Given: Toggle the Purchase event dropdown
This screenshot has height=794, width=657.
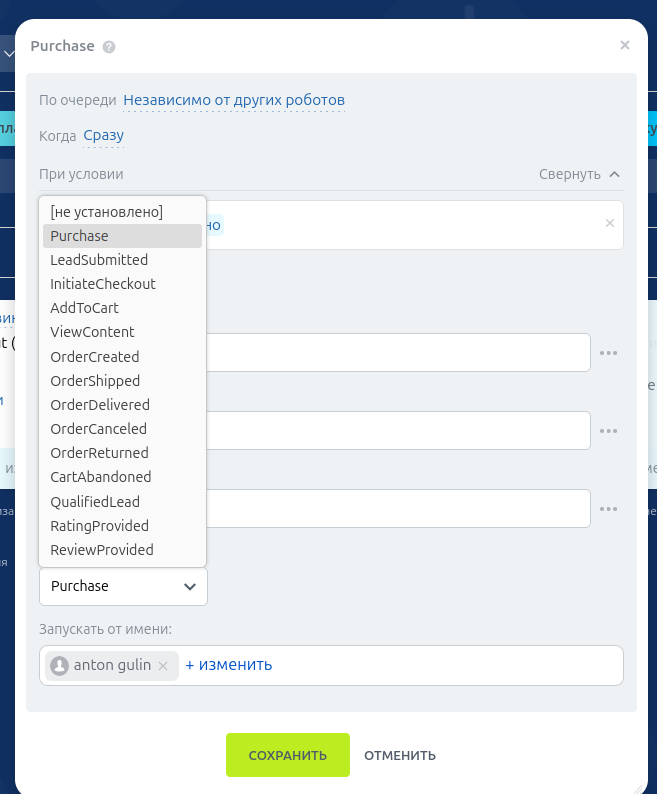Looking at the screenshot, I should click(123, 587).
